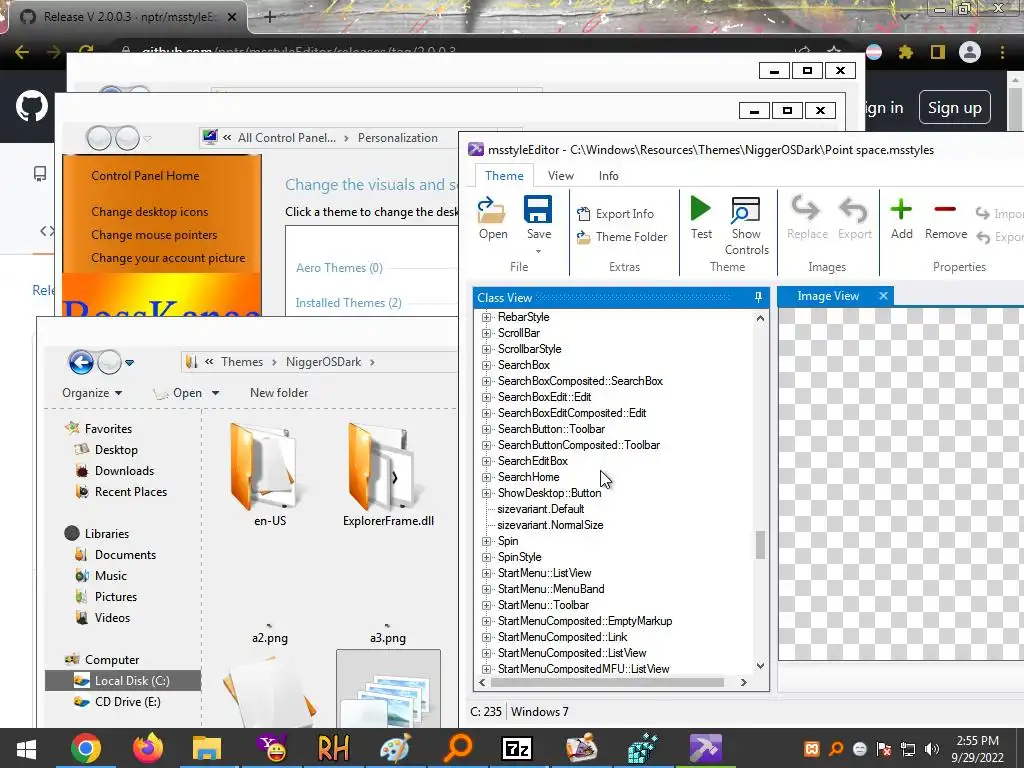This screenshot has width=1024, height=768.
Task: Select the Image View tab
Action: [827, 296]
